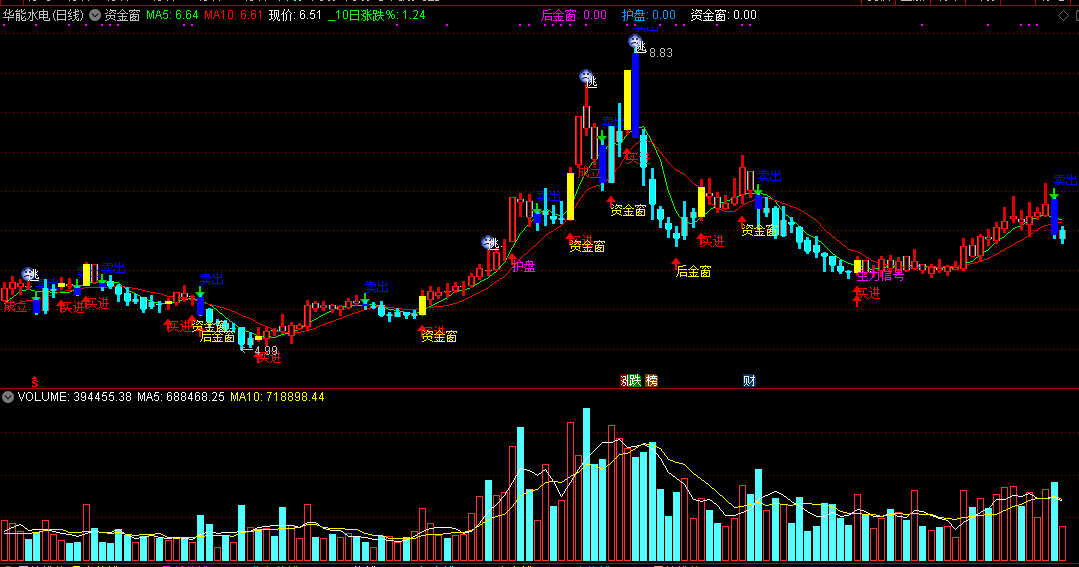This screenshot has width=1079, height=567.
Task: Select the VOLUME: 394455.38 readout
Action: click(74, 397)
